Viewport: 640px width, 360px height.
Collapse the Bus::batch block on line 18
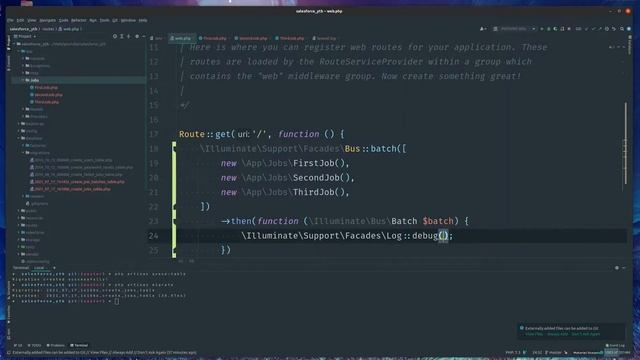tap(174, 149)
